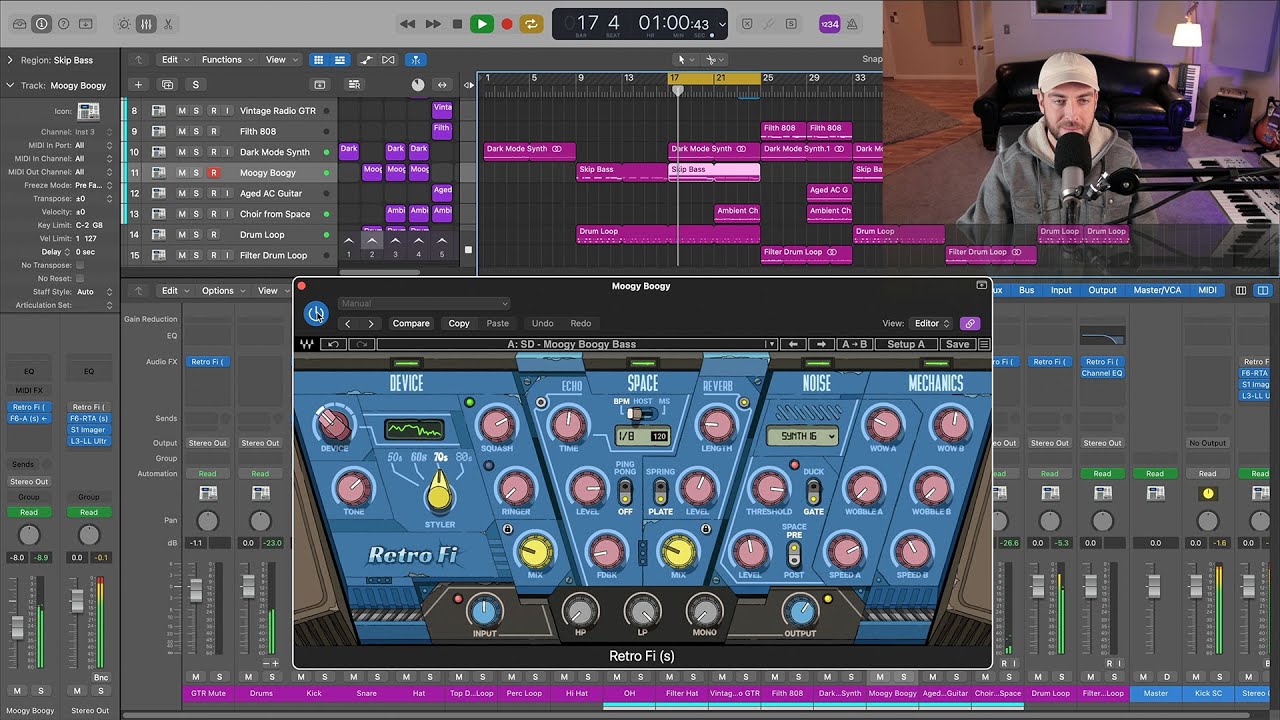The image size is (1280, 720).
Task: Click the red Record button
Action: (x=507, y=24)
